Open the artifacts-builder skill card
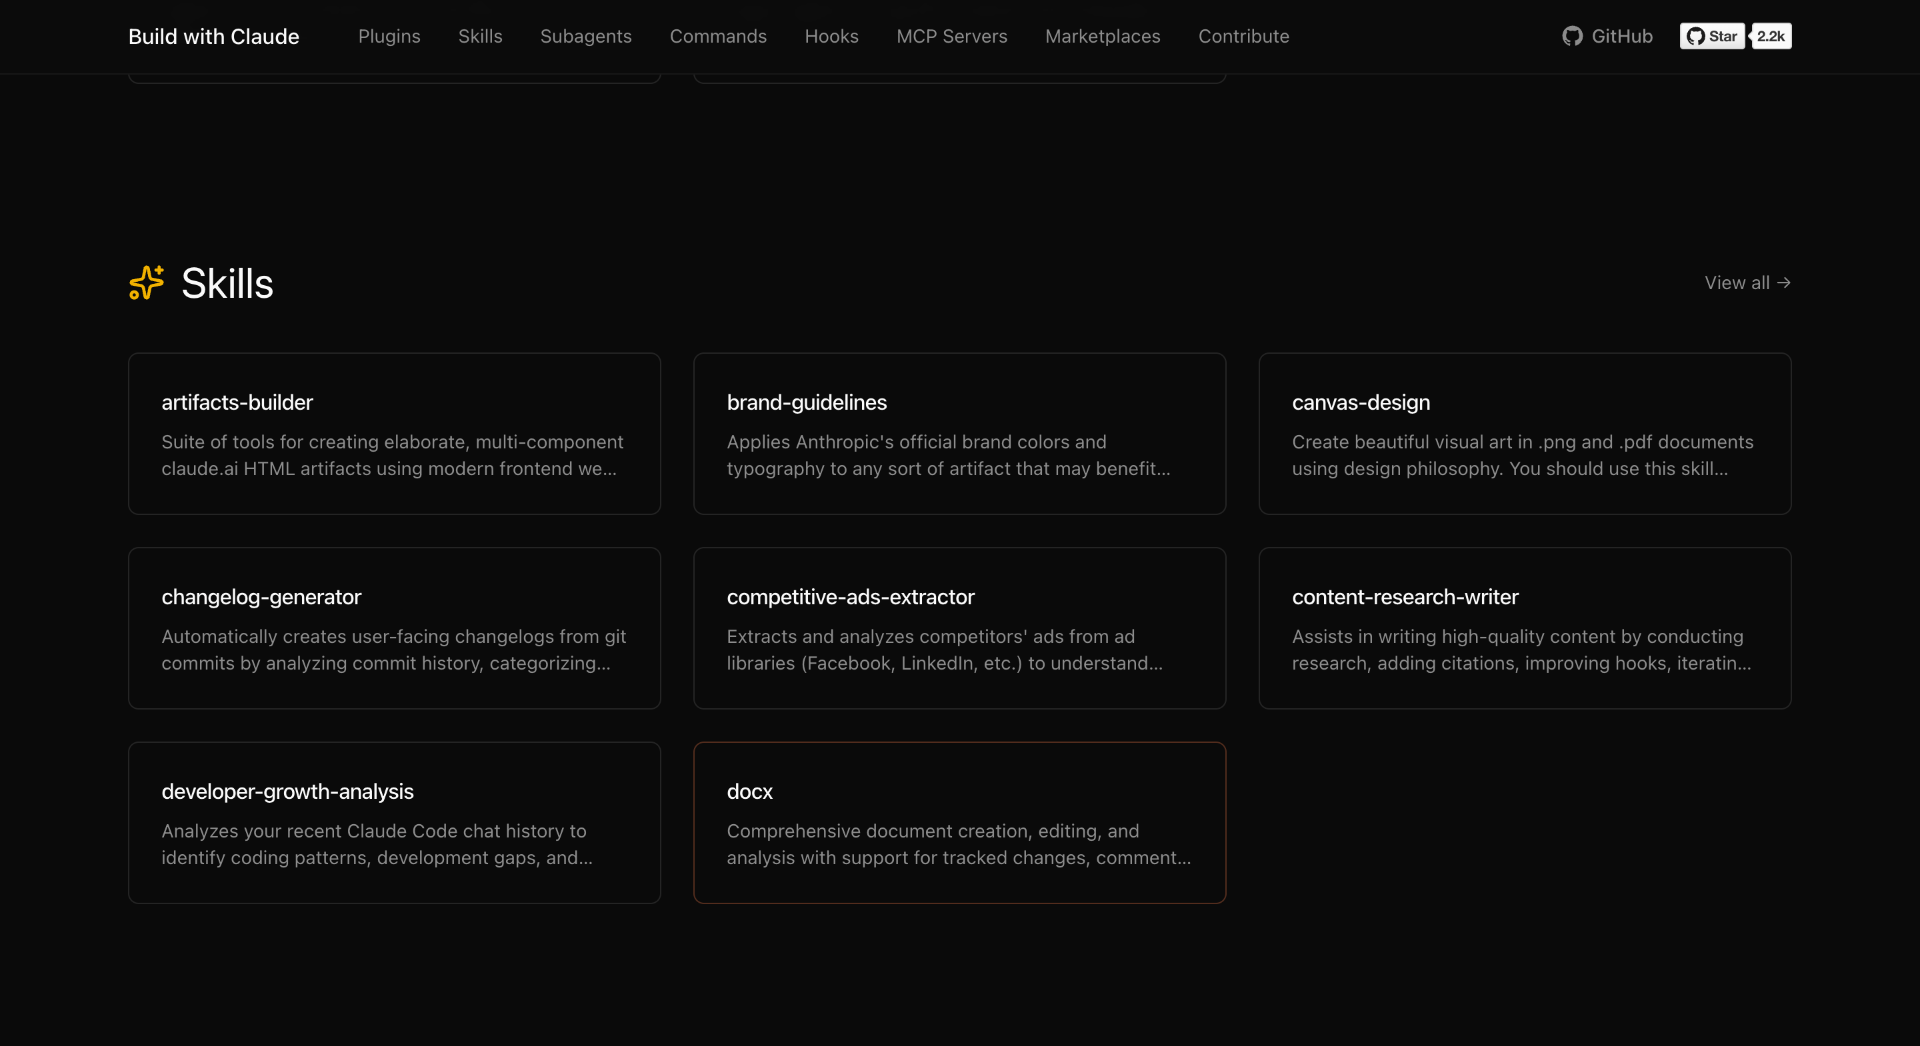Screen dimensions: 1920x1046 (x=394, y=433)
